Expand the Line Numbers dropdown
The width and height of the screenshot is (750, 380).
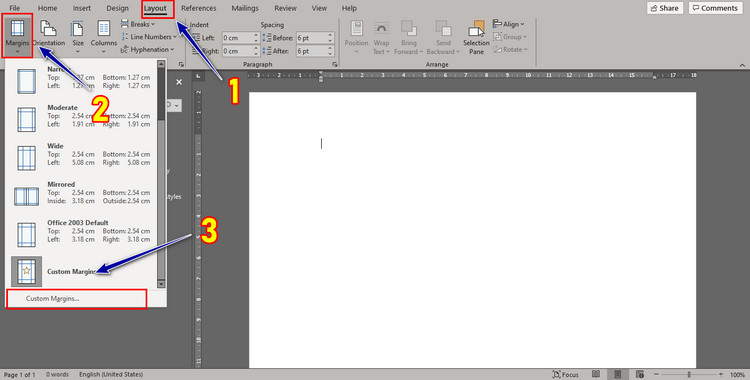point(148,37)
